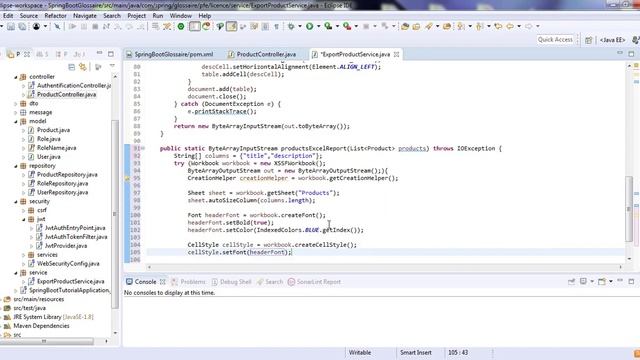Expand the dto package

(x=16, y=104)
